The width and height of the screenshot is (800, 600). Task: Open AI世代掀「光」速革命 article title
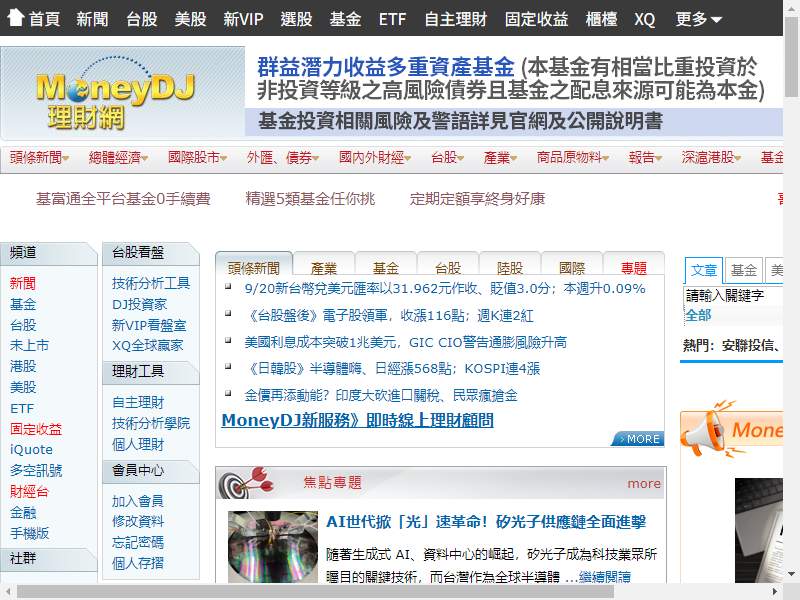coord(486,521)
